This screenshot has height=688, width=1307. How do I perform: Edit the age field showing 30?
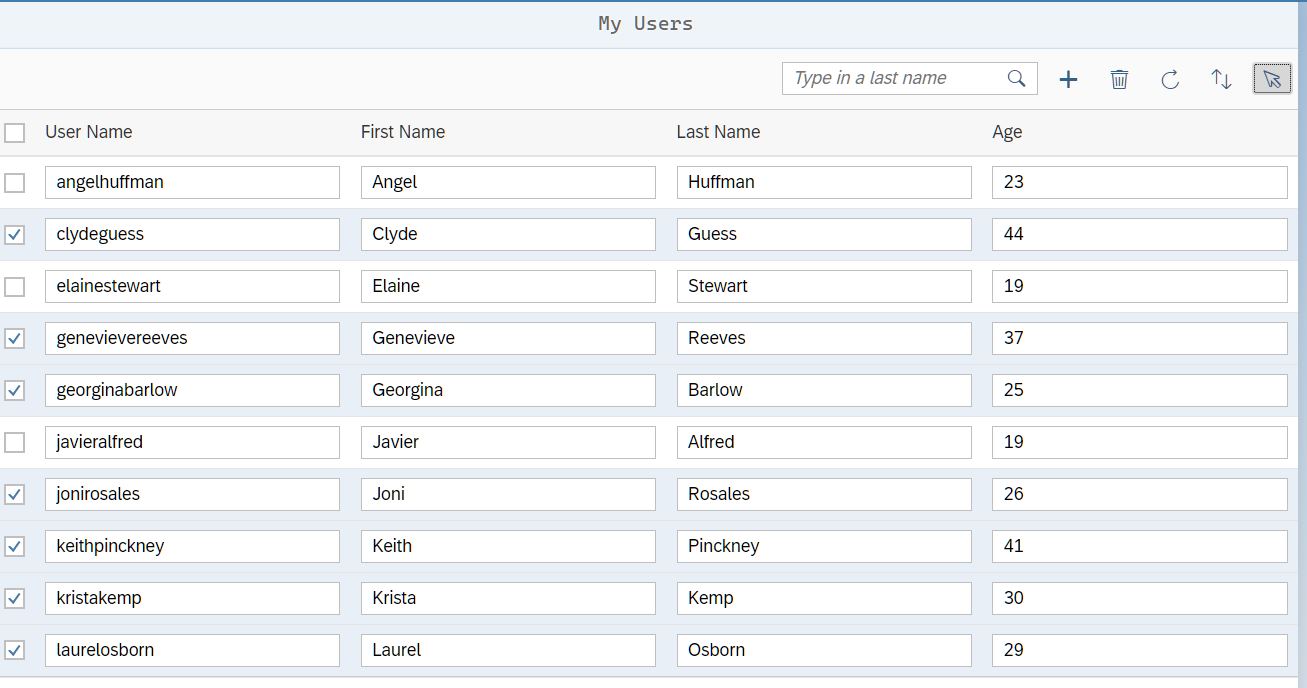1140,598
